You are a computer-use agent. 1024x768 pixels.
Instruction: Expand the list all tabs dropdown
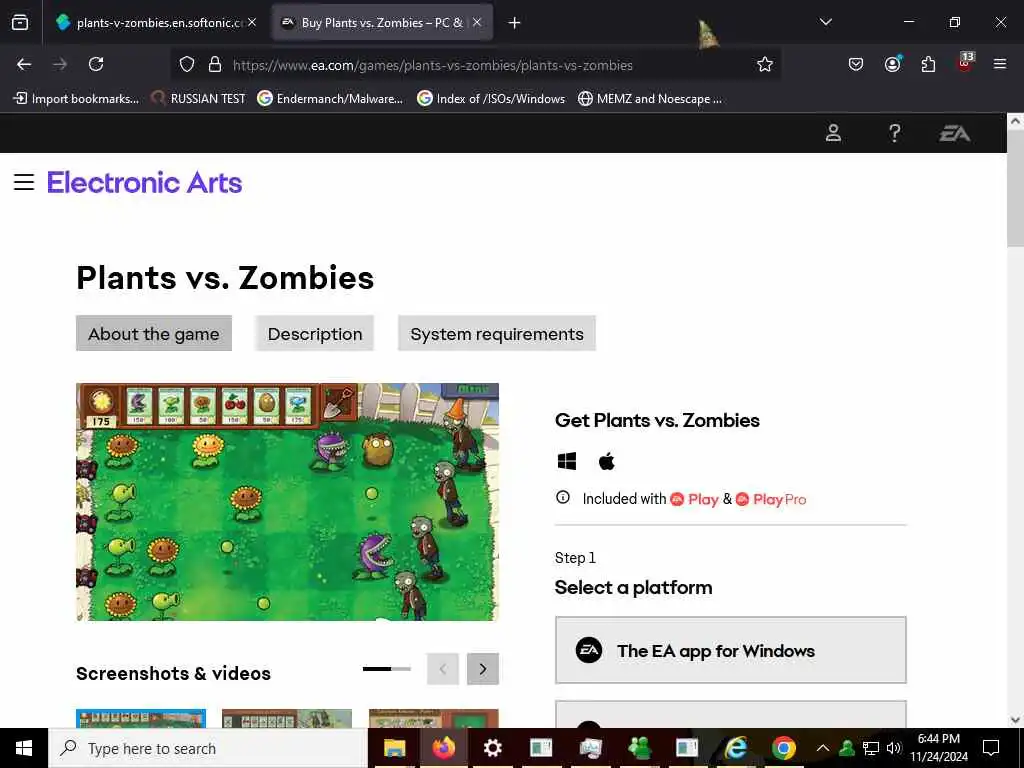click(825, 22)
